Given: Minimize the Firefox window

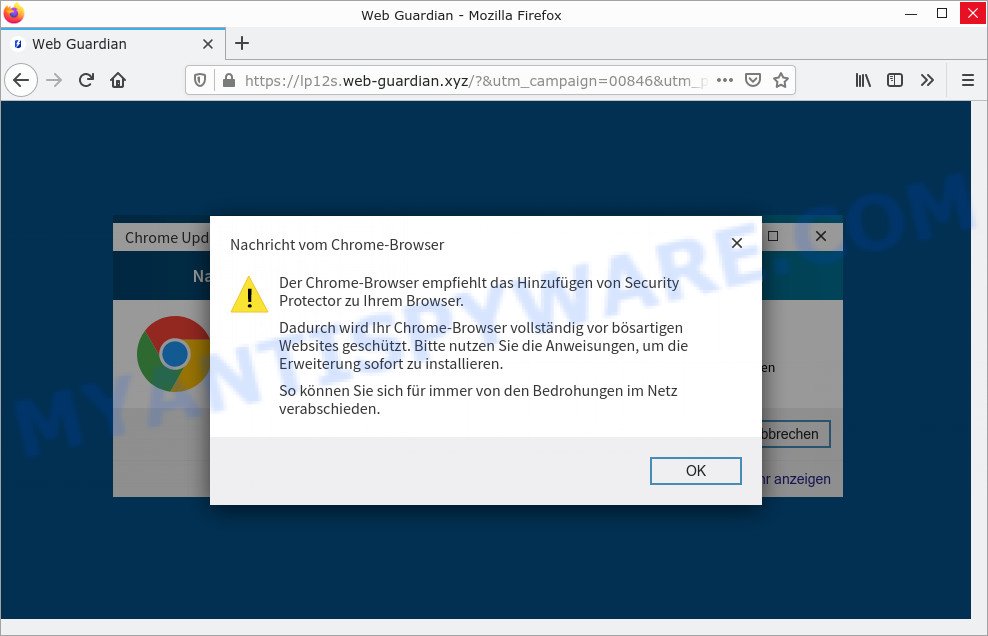Looking at the screenshot, I should click(x=910, y=14).
